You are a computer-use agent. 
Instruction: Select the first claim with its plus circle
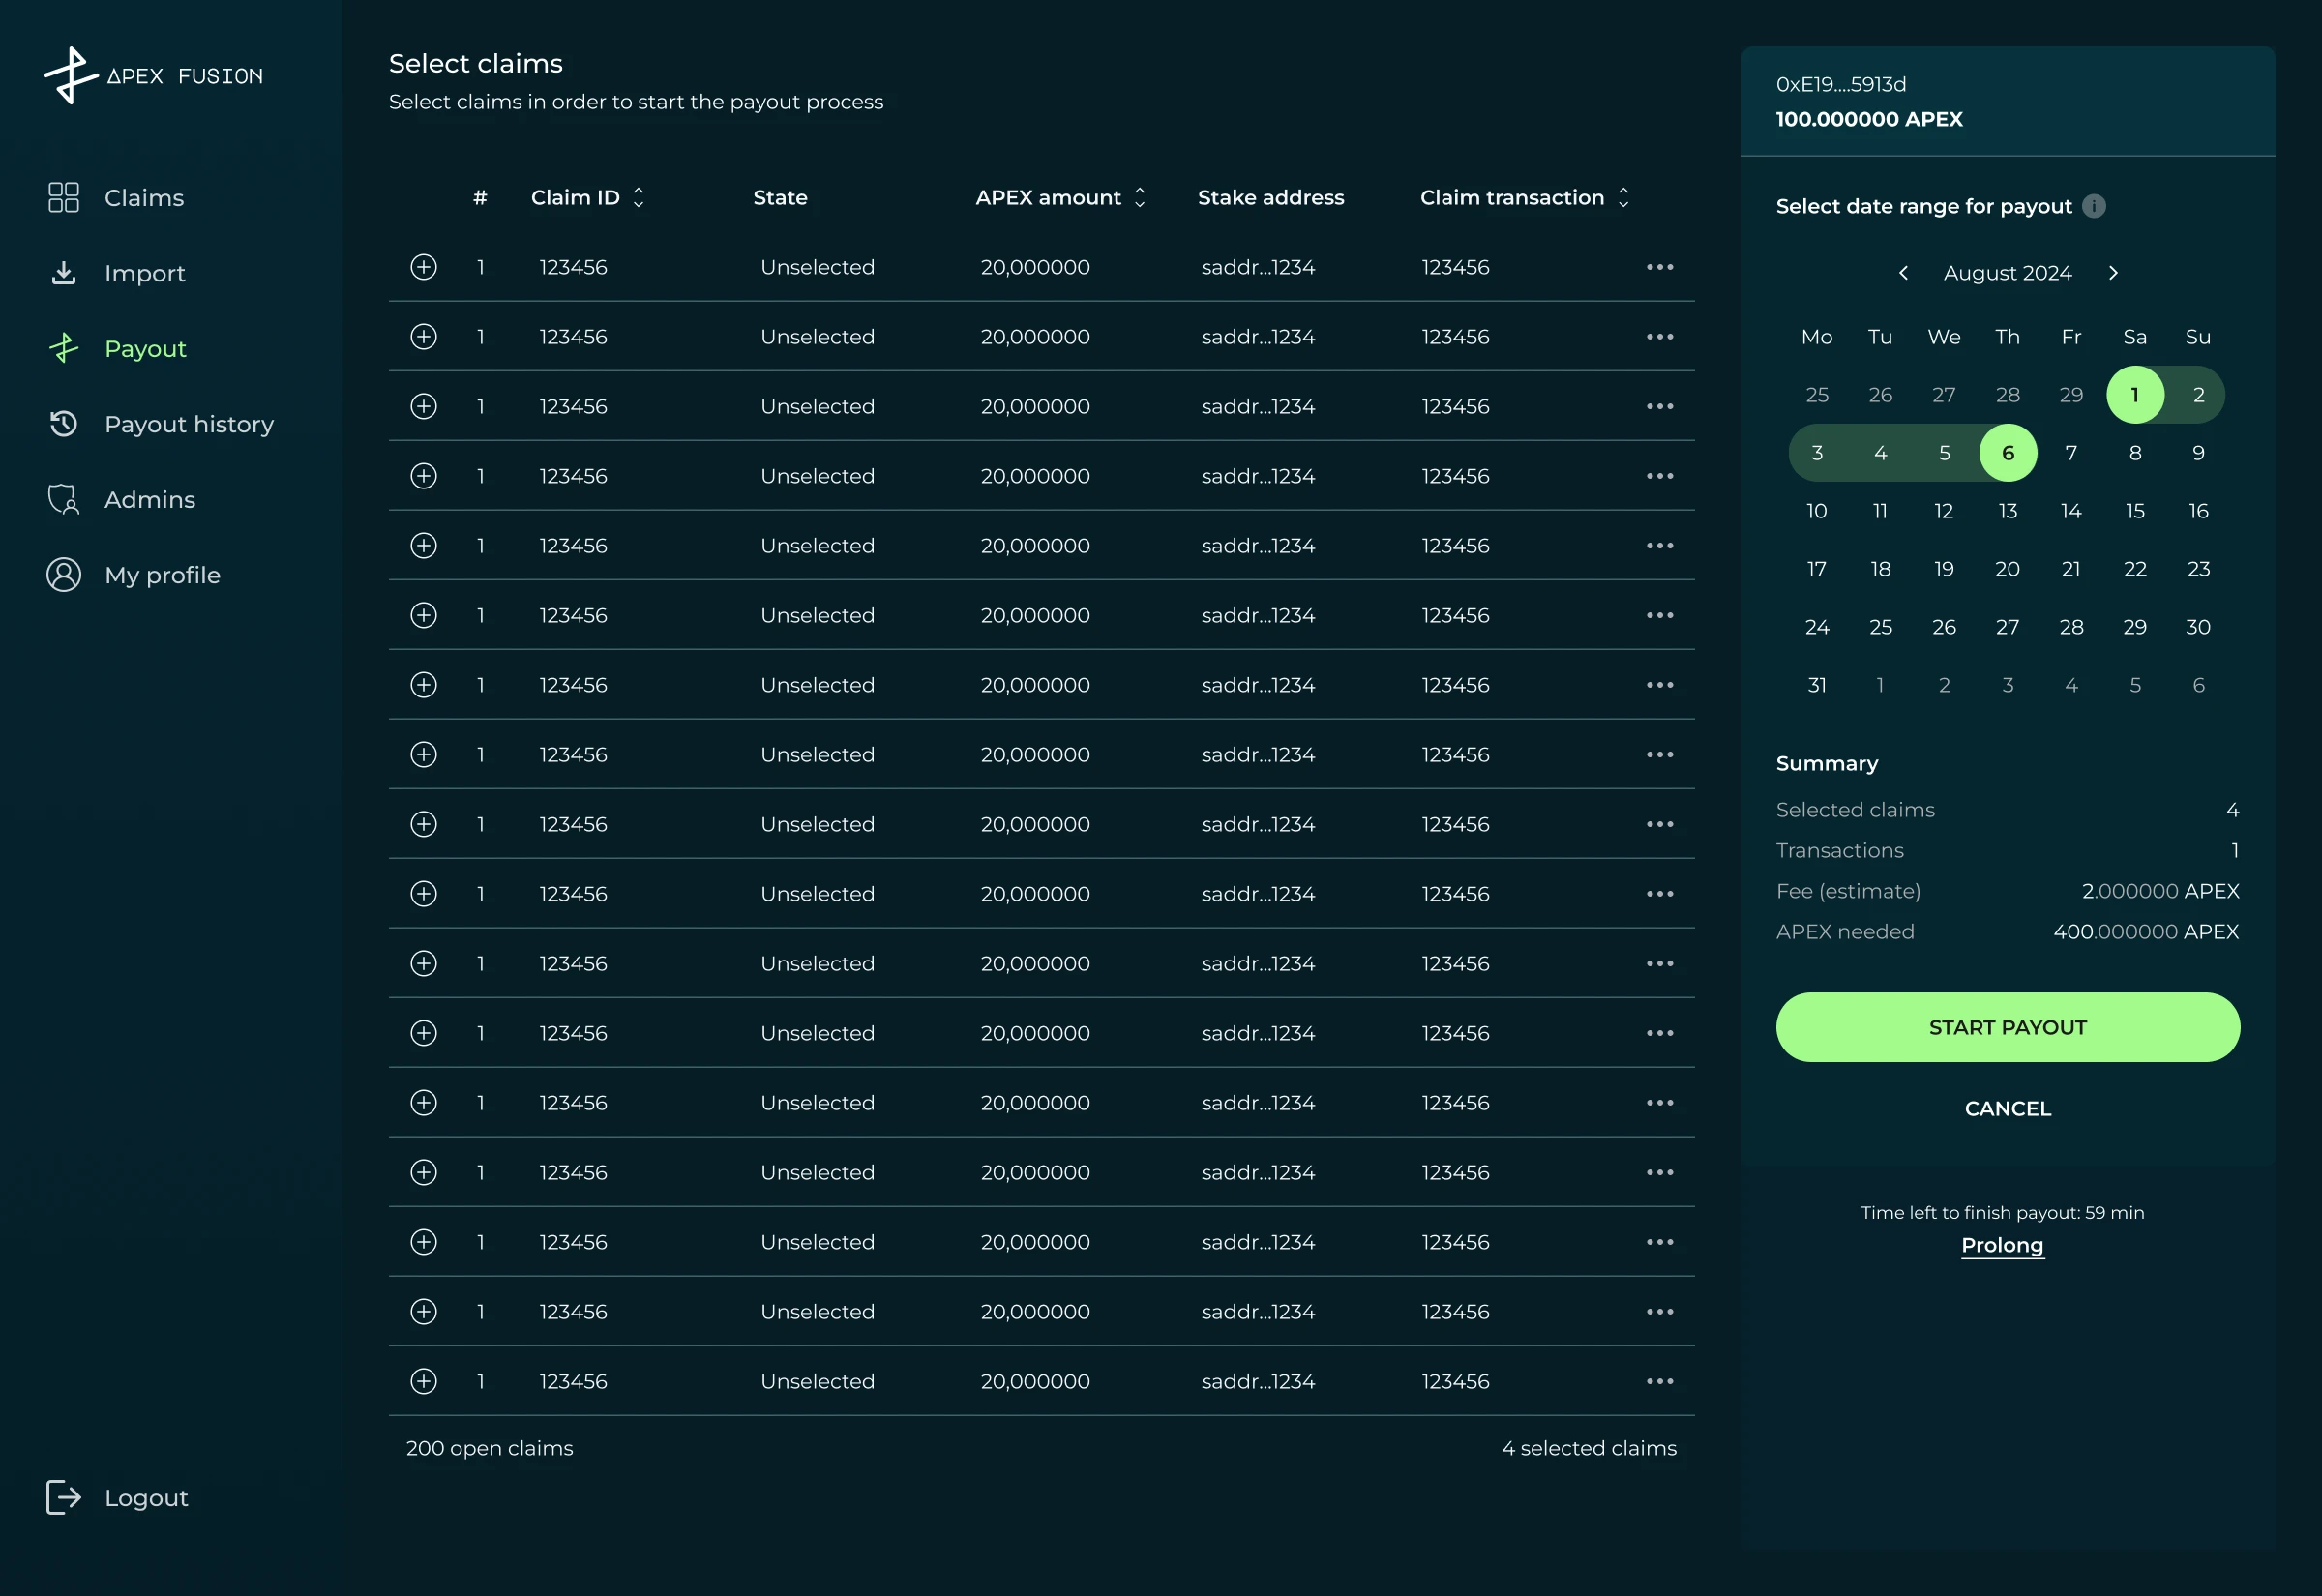tap(424, 267)
